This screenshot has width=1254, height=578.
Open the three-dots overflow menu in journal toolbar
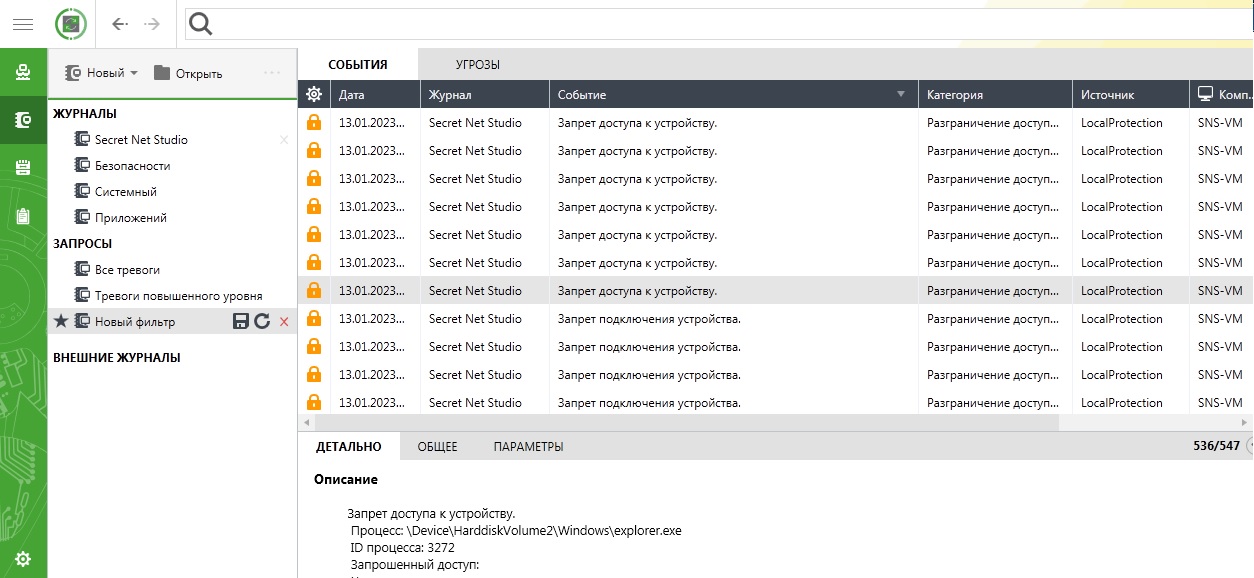[272, 73]
